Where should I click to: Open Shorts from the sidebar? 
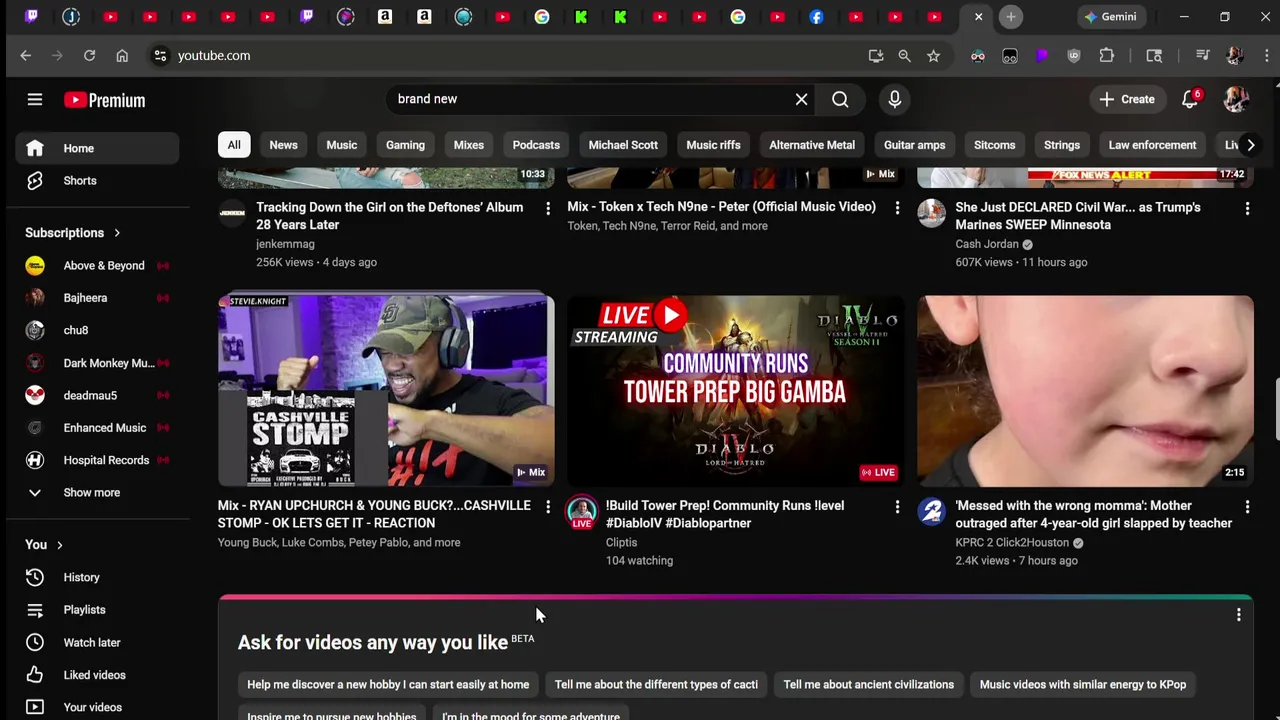(x=97, y=181)
